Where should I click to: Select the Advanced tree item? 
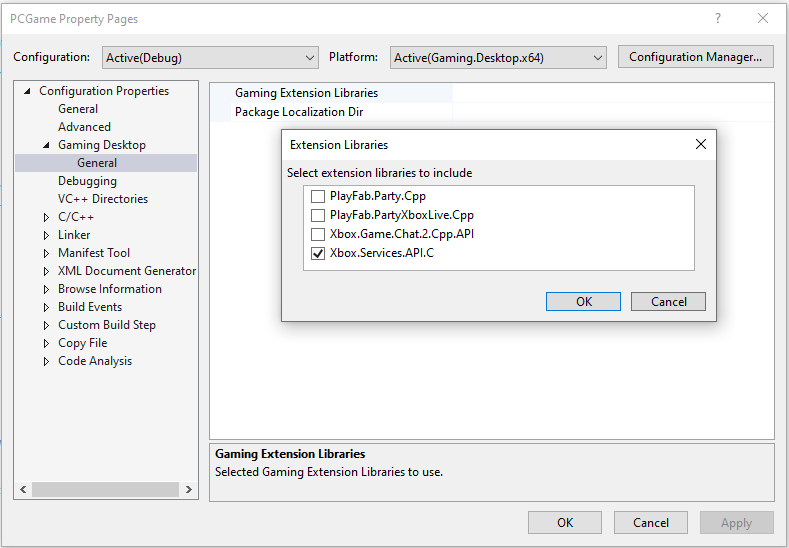tap(84, 127)
